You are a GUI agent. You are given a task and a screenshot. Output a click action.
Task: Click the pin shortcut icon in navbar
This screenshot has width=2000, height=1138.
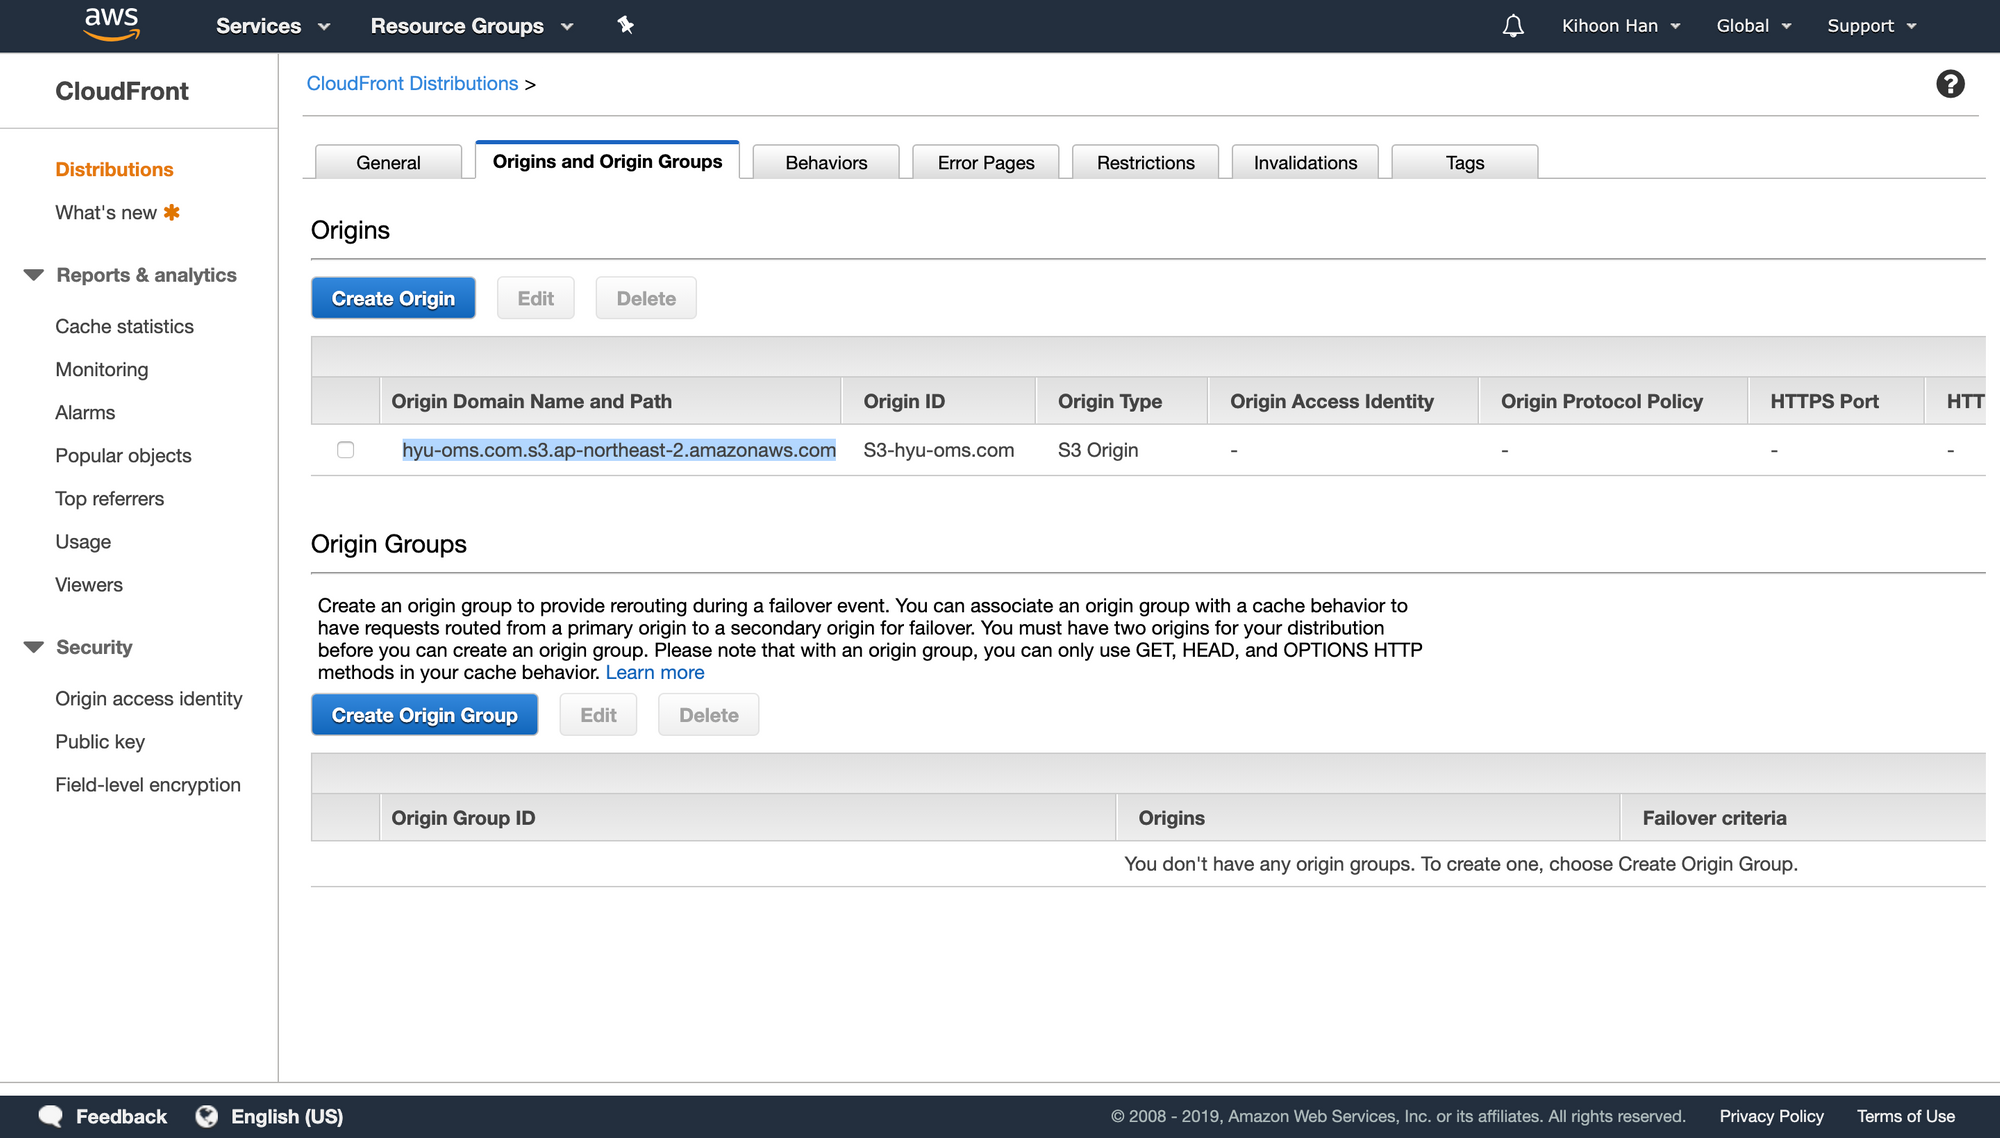tap(625, 25)
